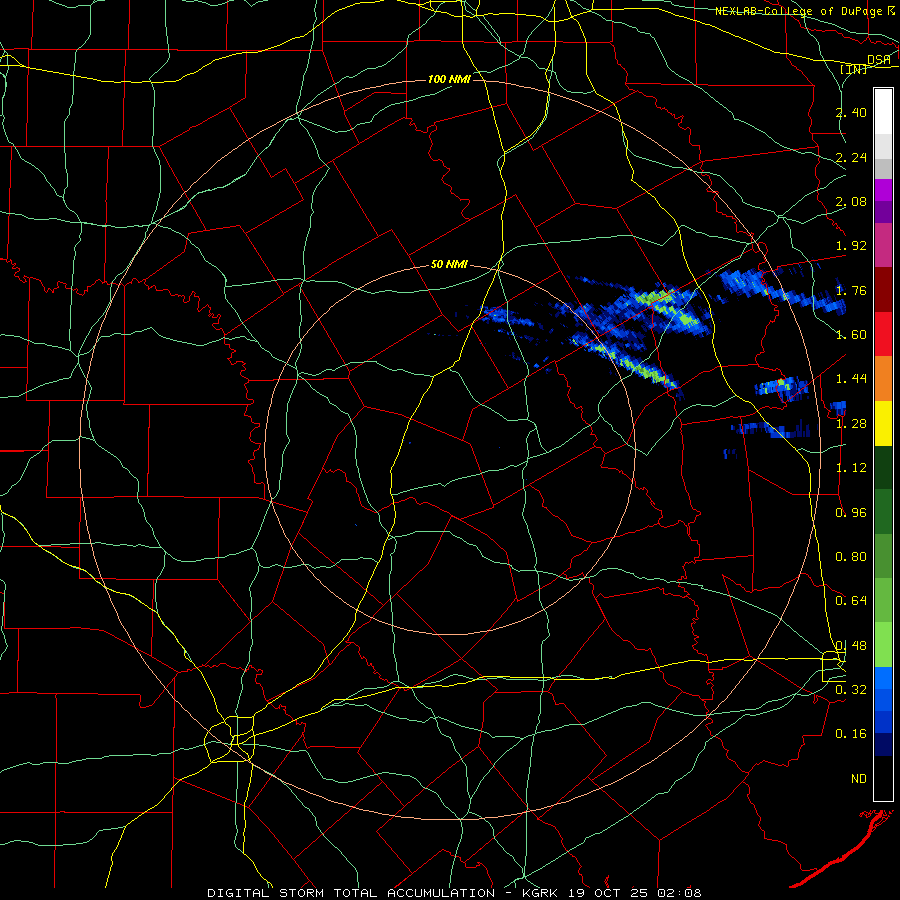Select the black ND swatch in the scale
The image size is (900, 900).
pyautogui.click(x=883, y=778)
